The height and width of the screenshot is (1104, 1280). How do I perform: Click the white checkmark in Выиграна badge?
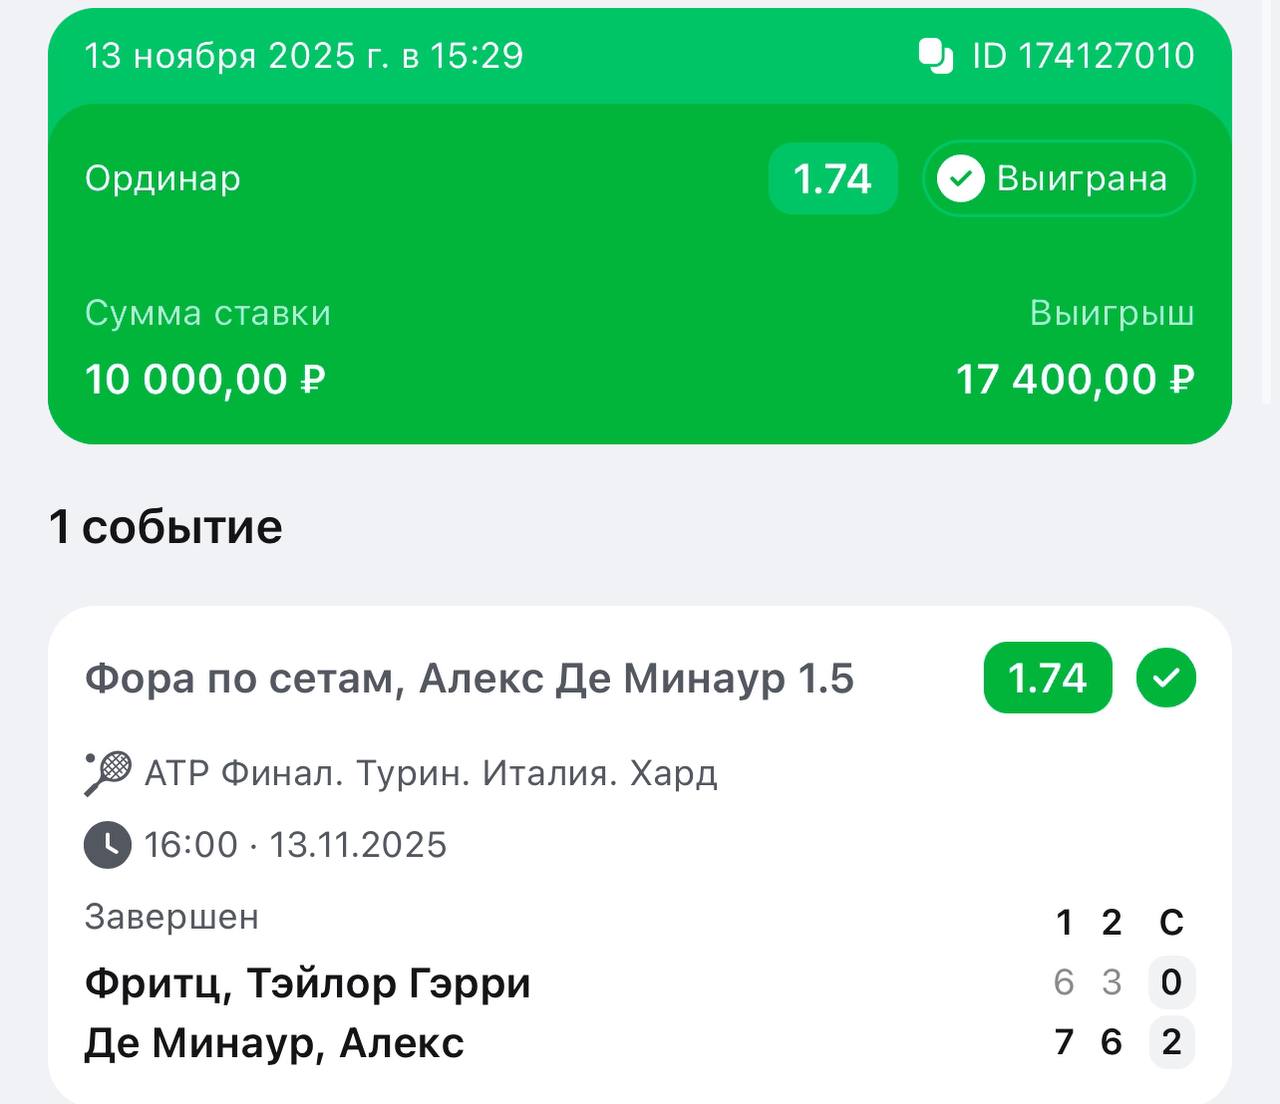coord(960,179)
